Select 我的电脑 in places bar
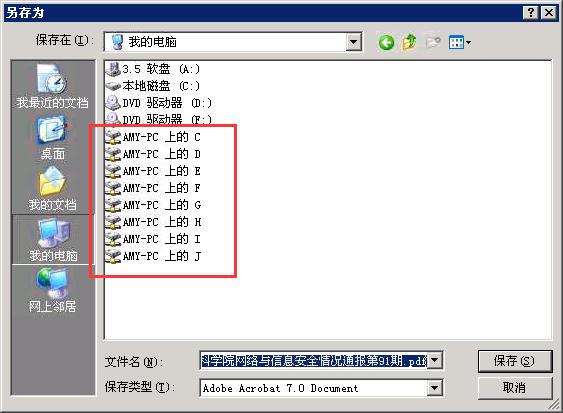 pos(53,240)
